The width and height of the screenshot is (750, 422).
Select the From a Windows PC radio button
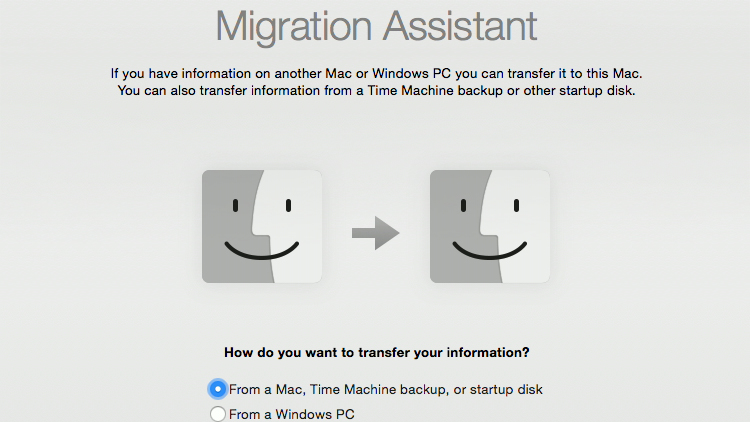tap(218, 414)
